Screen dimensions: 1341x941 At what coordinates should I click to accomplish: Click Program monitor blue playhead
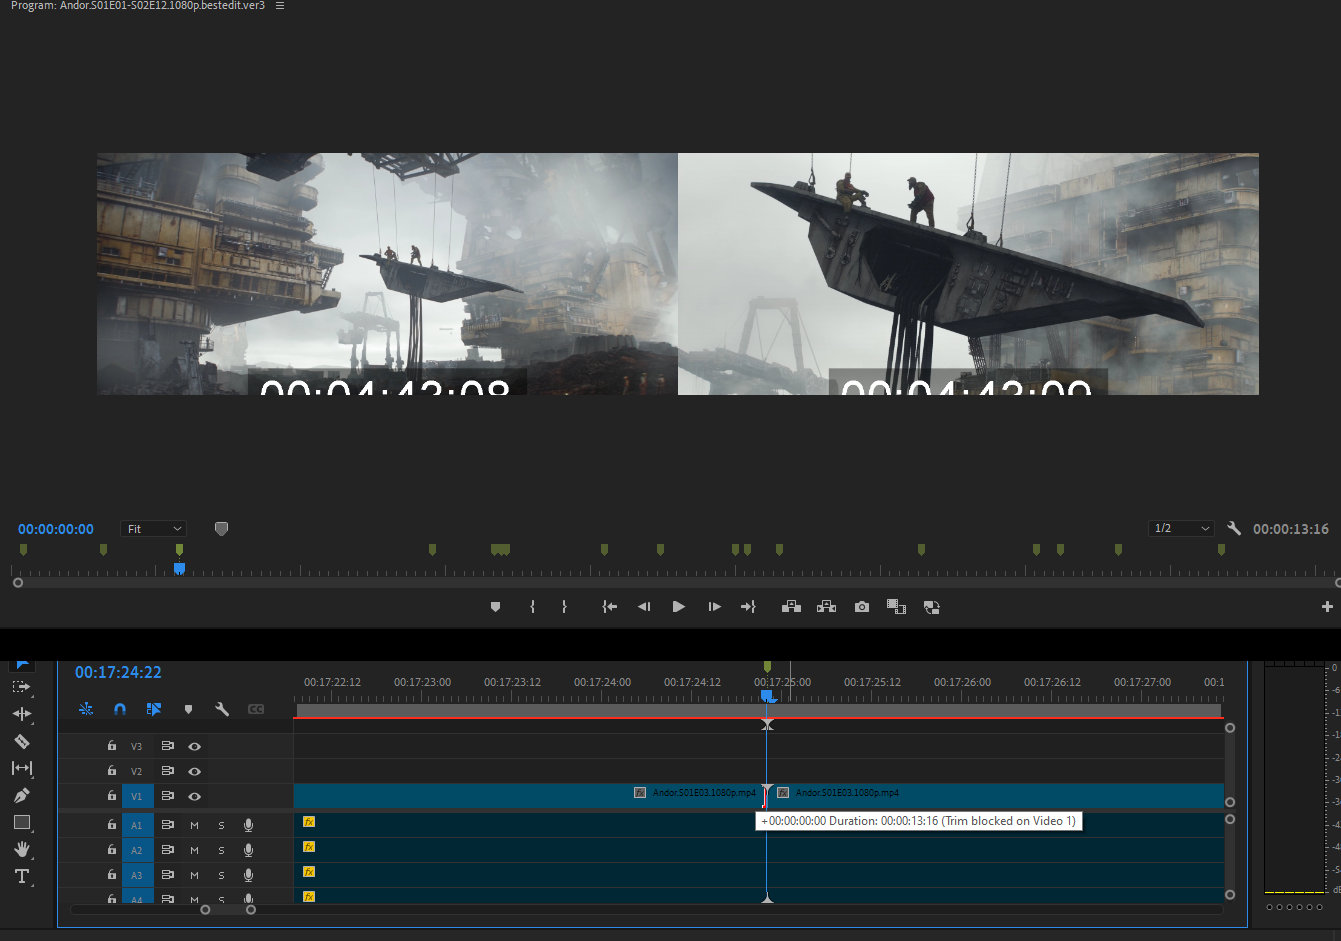pyautogui.click(x=179, y=568)
